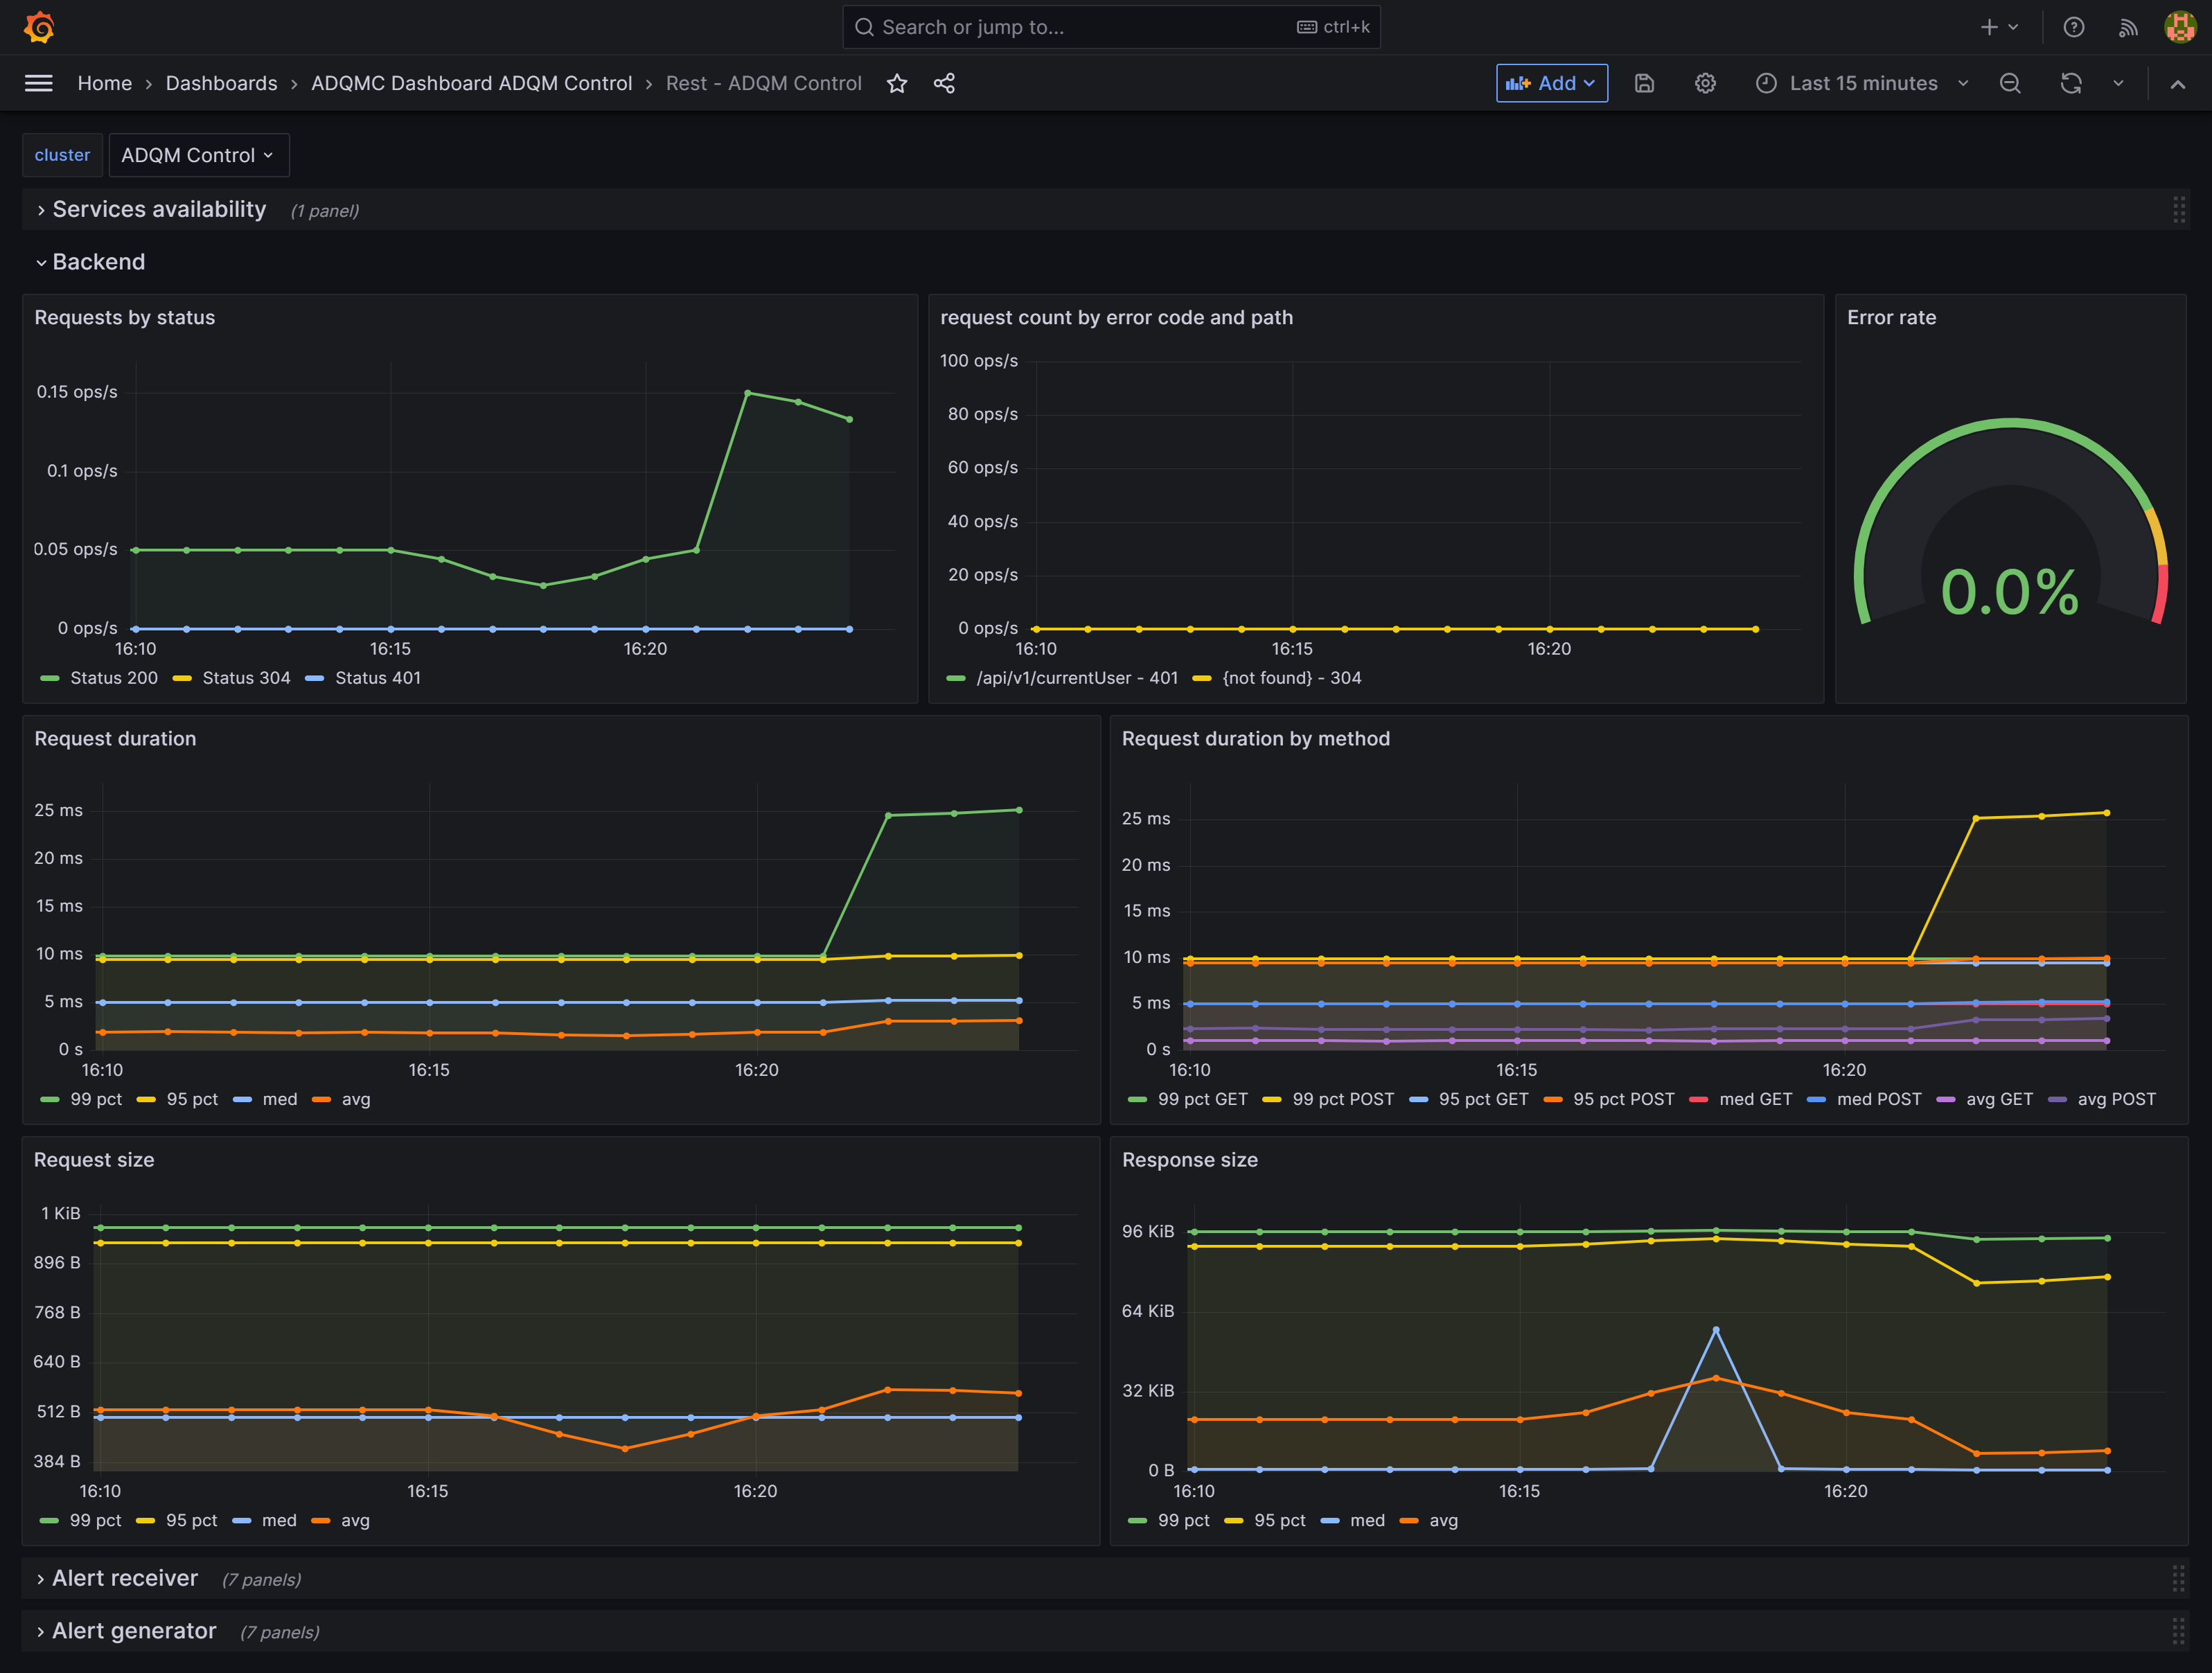Click the Grafana logo
The width and height of the screenshot is (2212, 1673).
pos(37,27)
